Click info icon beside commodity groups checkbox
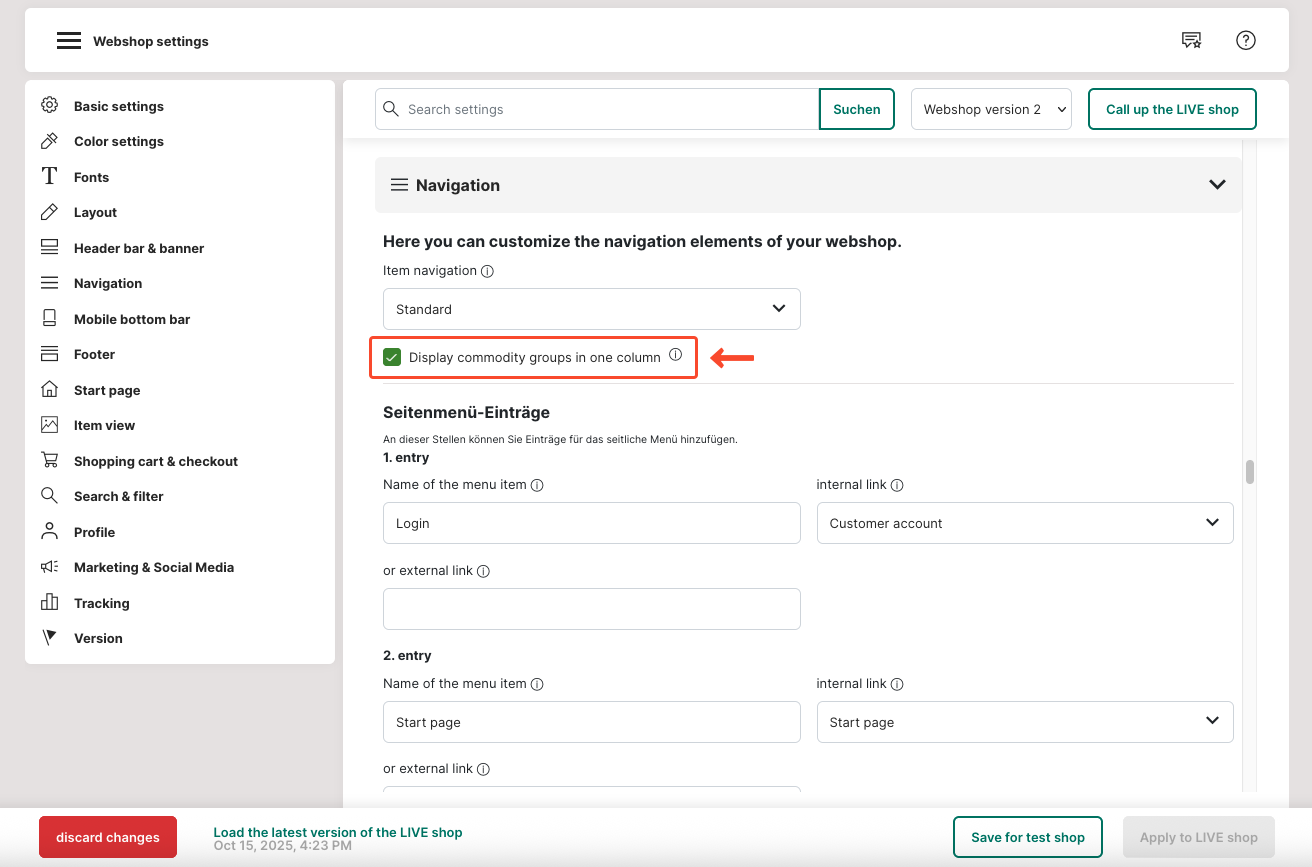This screenshot has width=1312, height=867. (675, 355)
